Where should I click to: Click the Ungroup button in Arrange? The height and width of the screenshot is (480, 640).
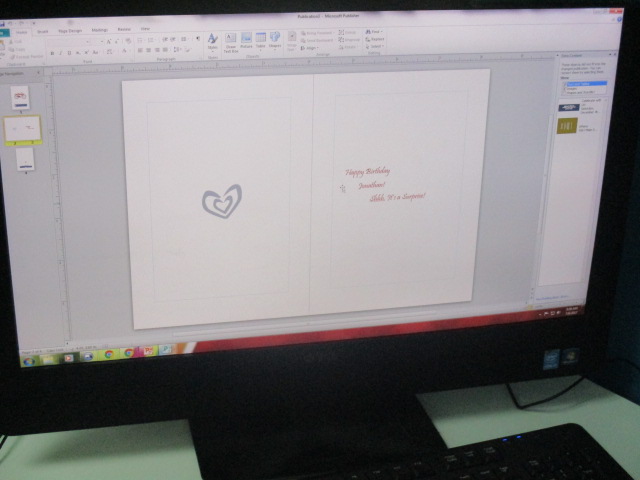349,40
